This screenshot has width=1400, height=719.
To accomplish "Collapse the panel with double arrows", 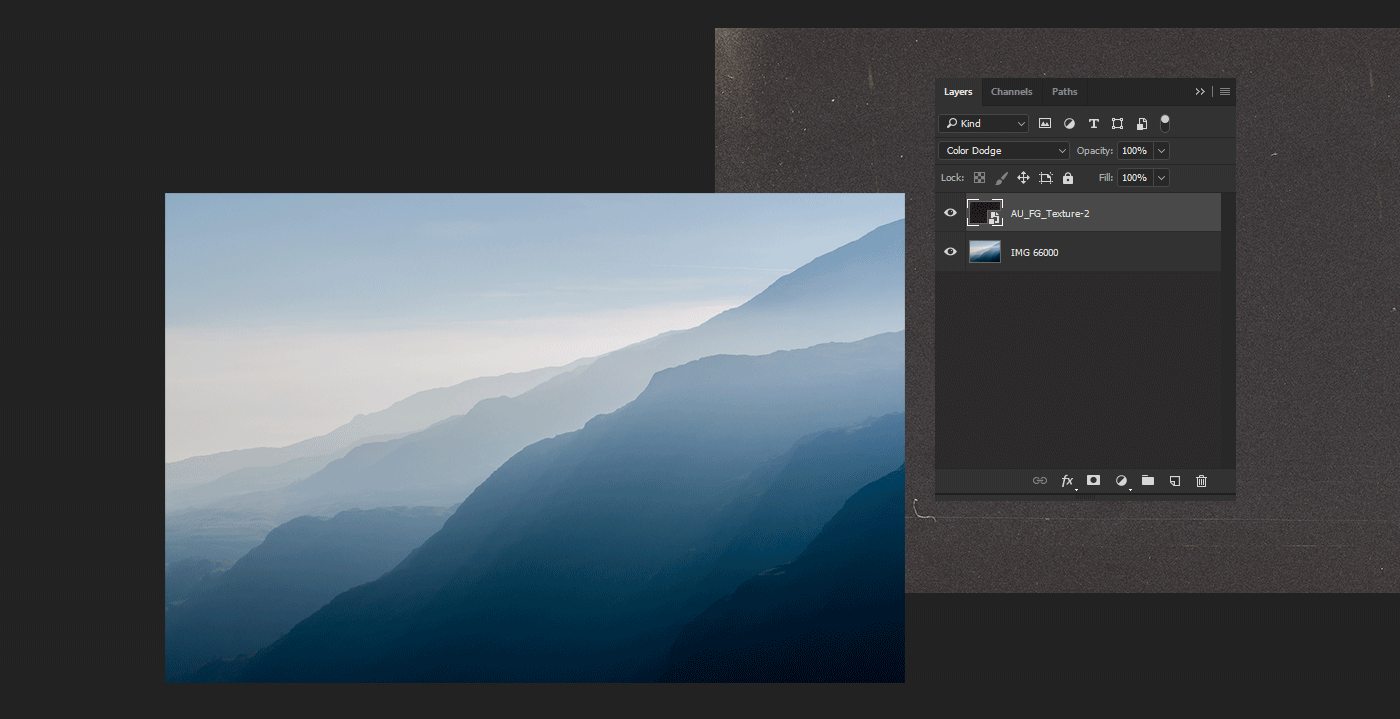I will pos(1200,92).
